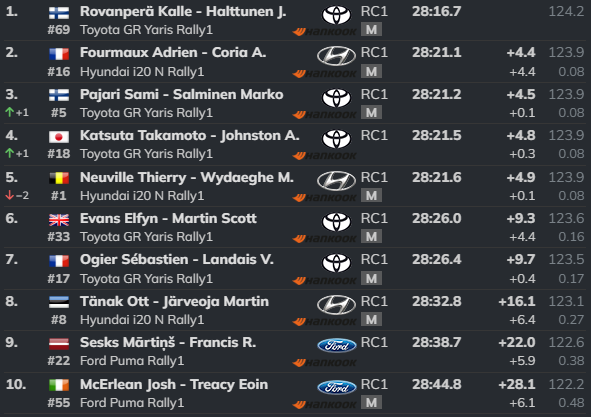The width and height of the screenshot is (591, 417).
Task: Click the M badge in Tänak's row
Action: (x=371, y=320)
